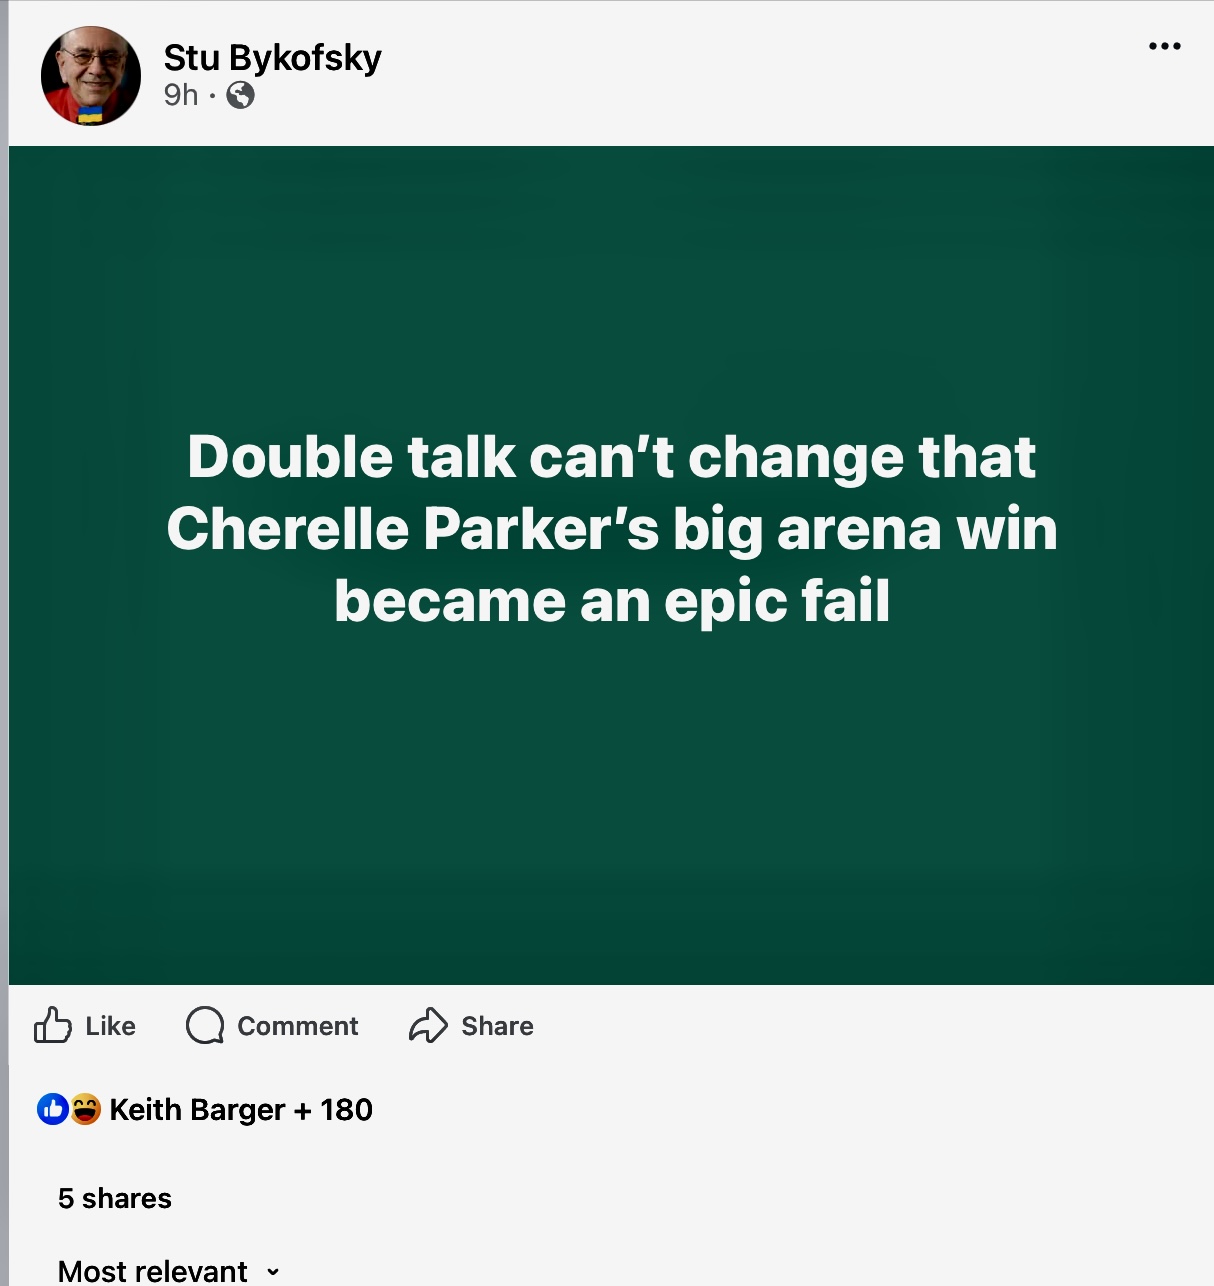Open the Stu Bykofsky profile name link
Screen dimensions: 1214x1286
(x=273, y=58)
